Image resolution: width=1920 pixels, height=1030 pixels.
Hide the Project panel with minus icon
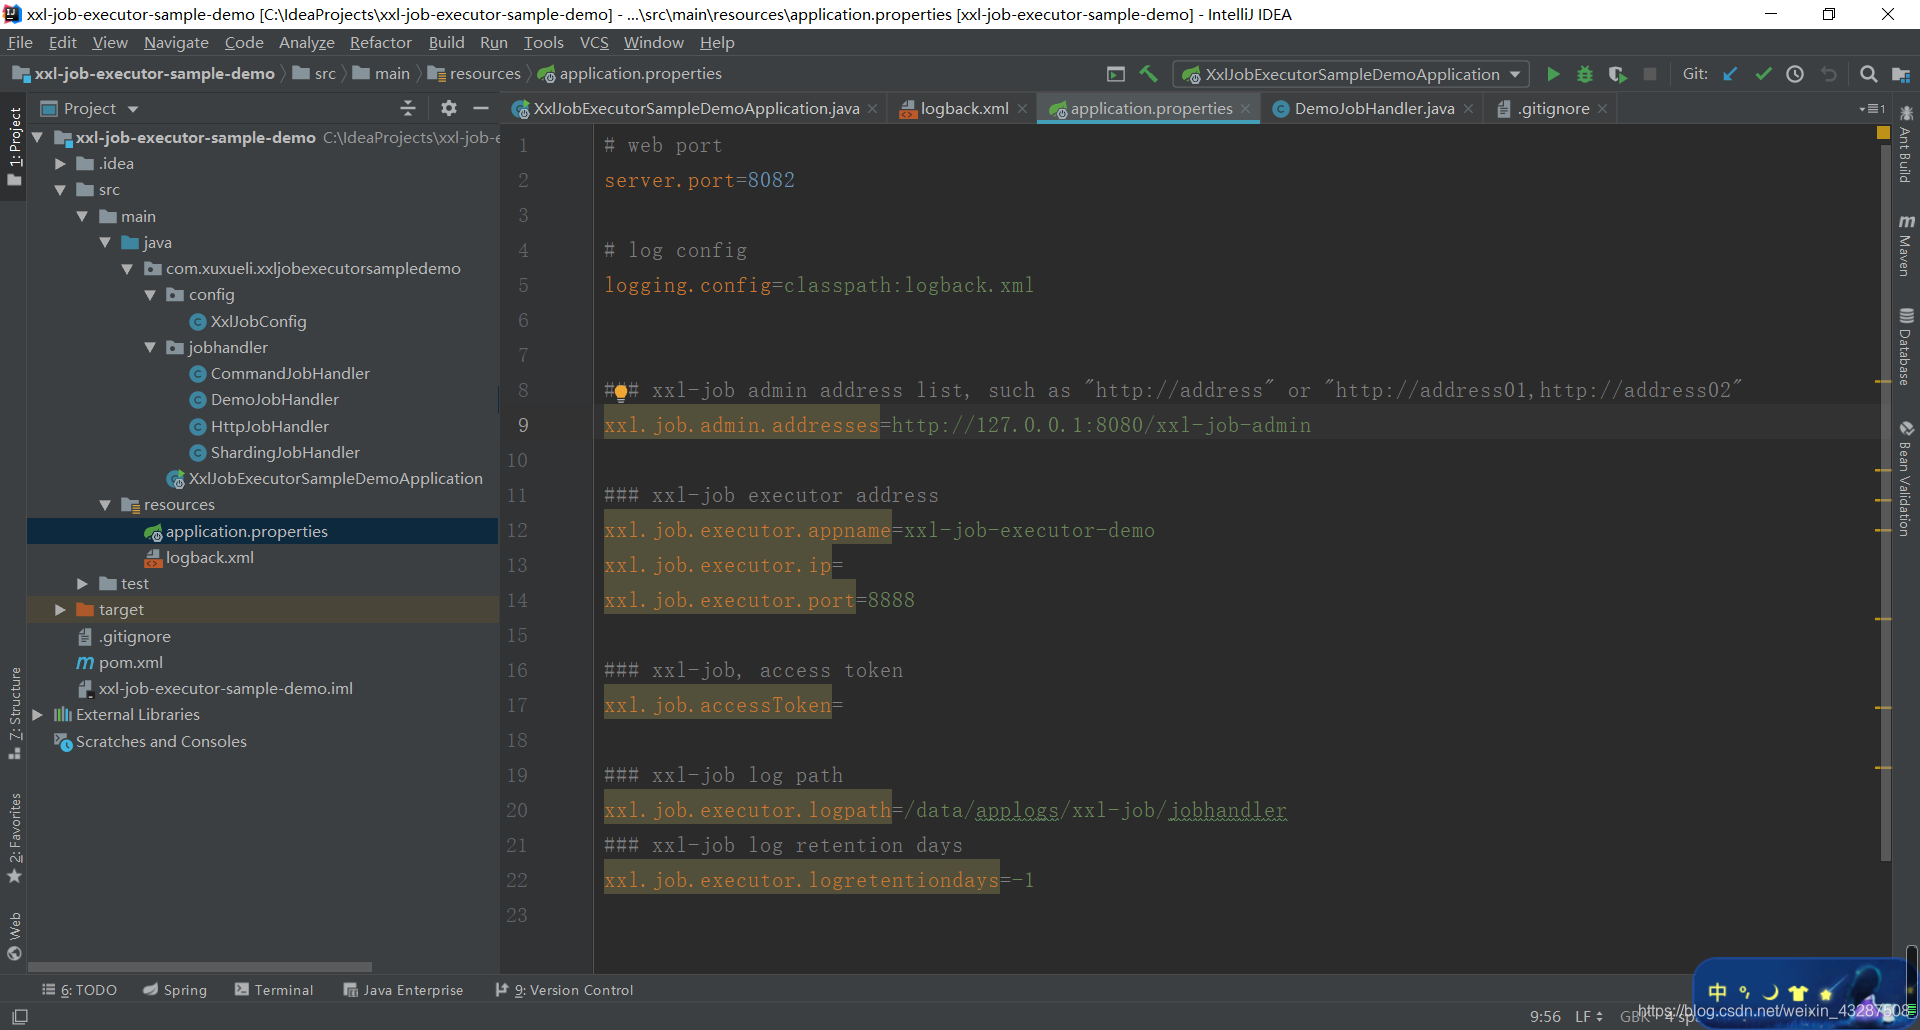(481, 108)
